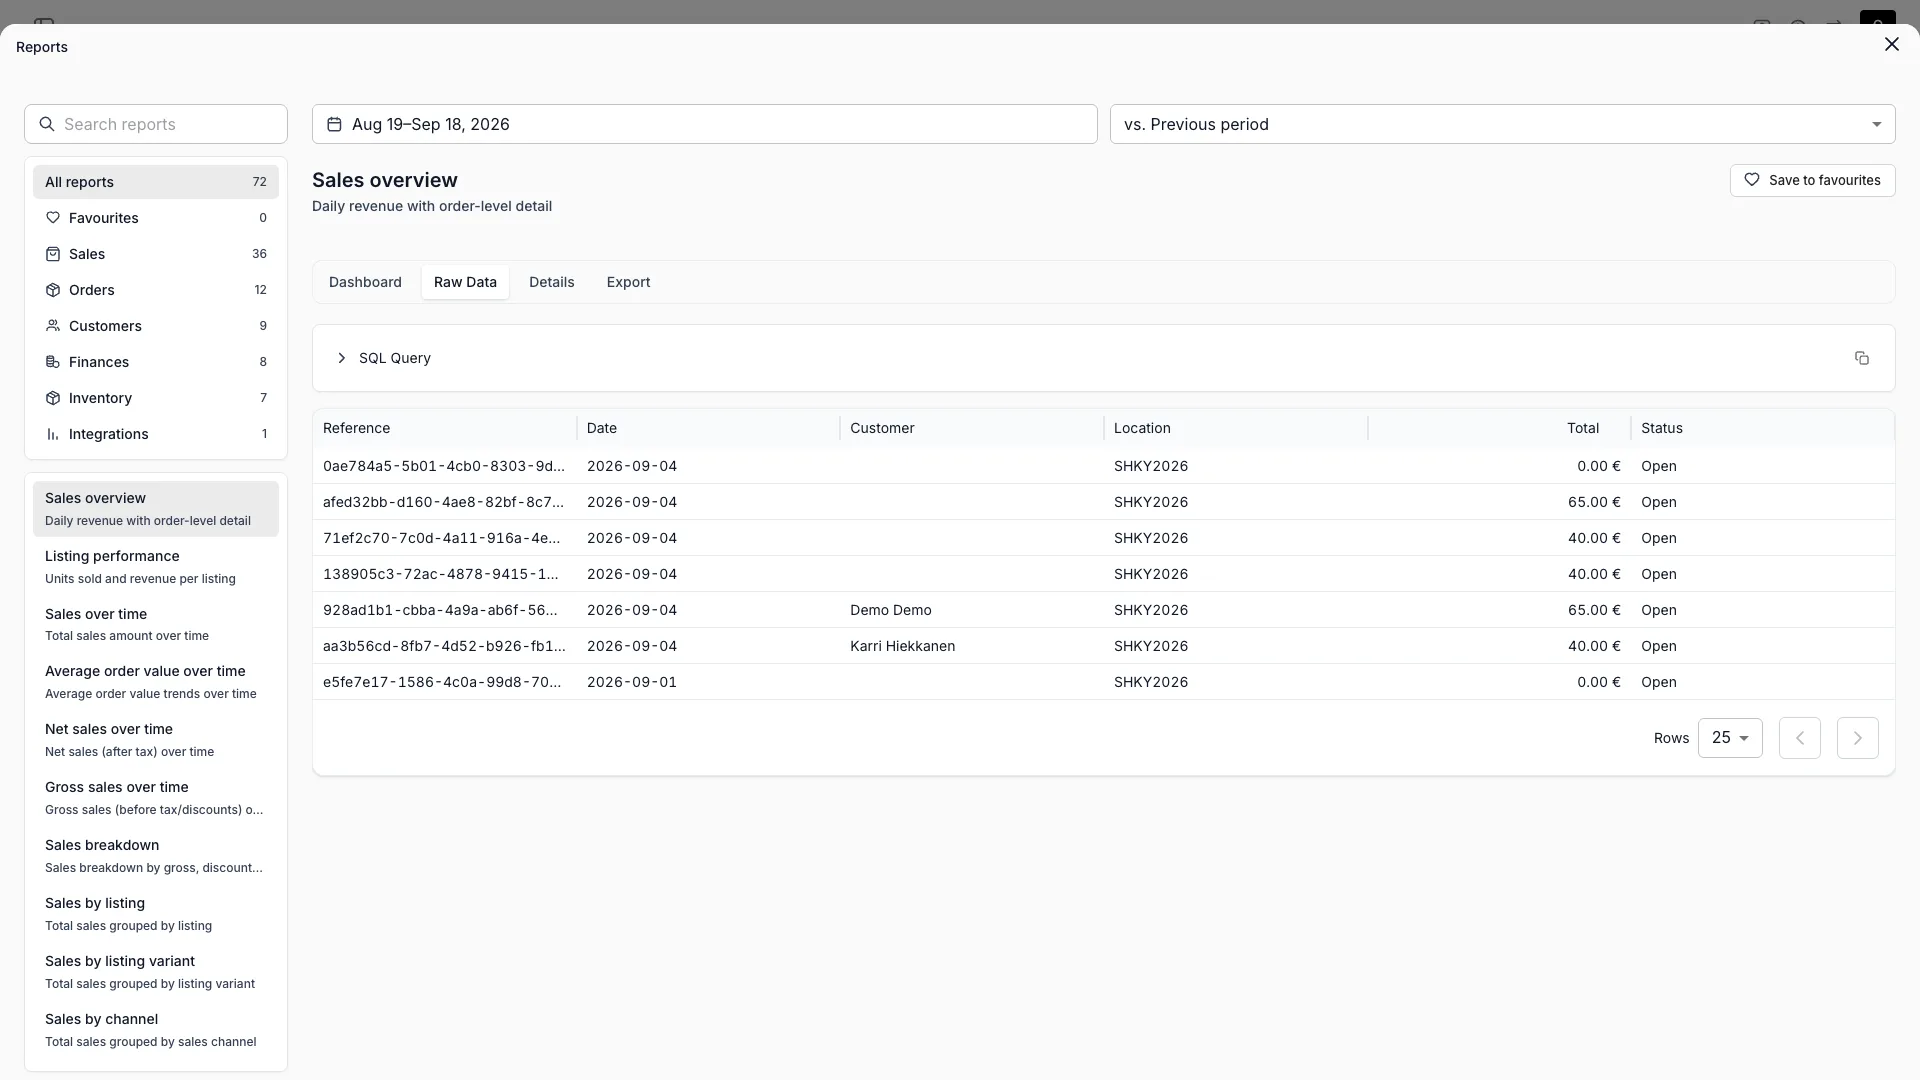The width and height of the screenshot is (1920, 1080).
Task: Switch to the Dashboard tab
Action: coord(365,282)
